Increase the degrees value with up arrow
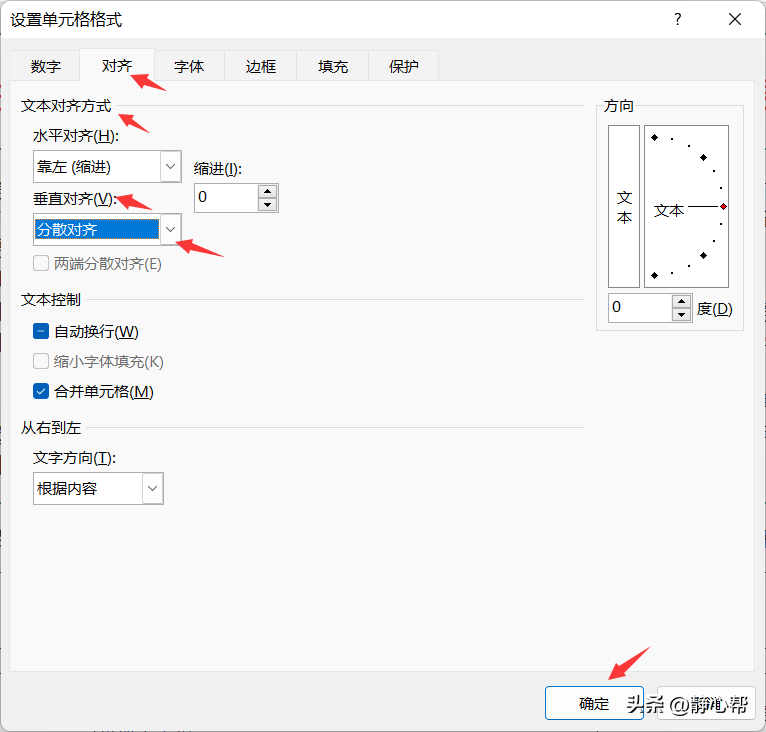The height and width of the screenshot is (732, 766). pyautogui.click(x=681, y=301)
